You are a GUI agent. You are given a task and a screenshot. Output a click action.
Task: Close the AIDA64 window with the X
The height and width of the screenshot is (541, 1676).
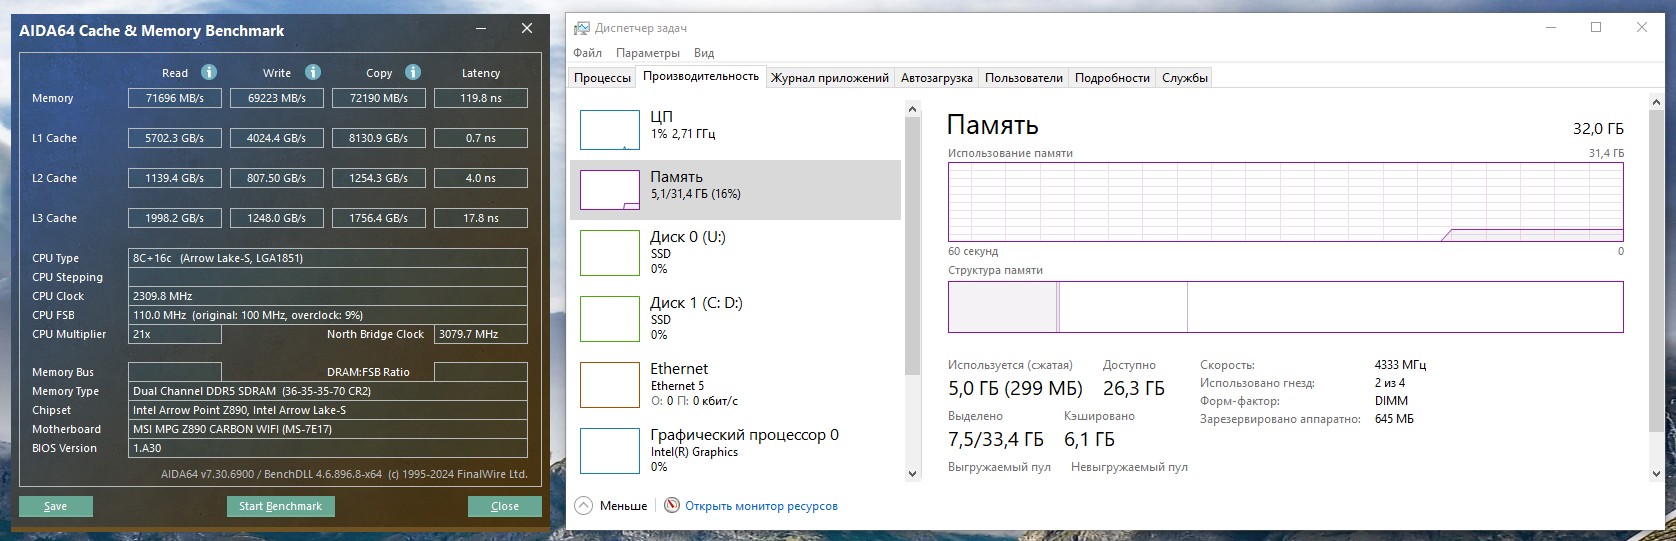tap(527, 29)
